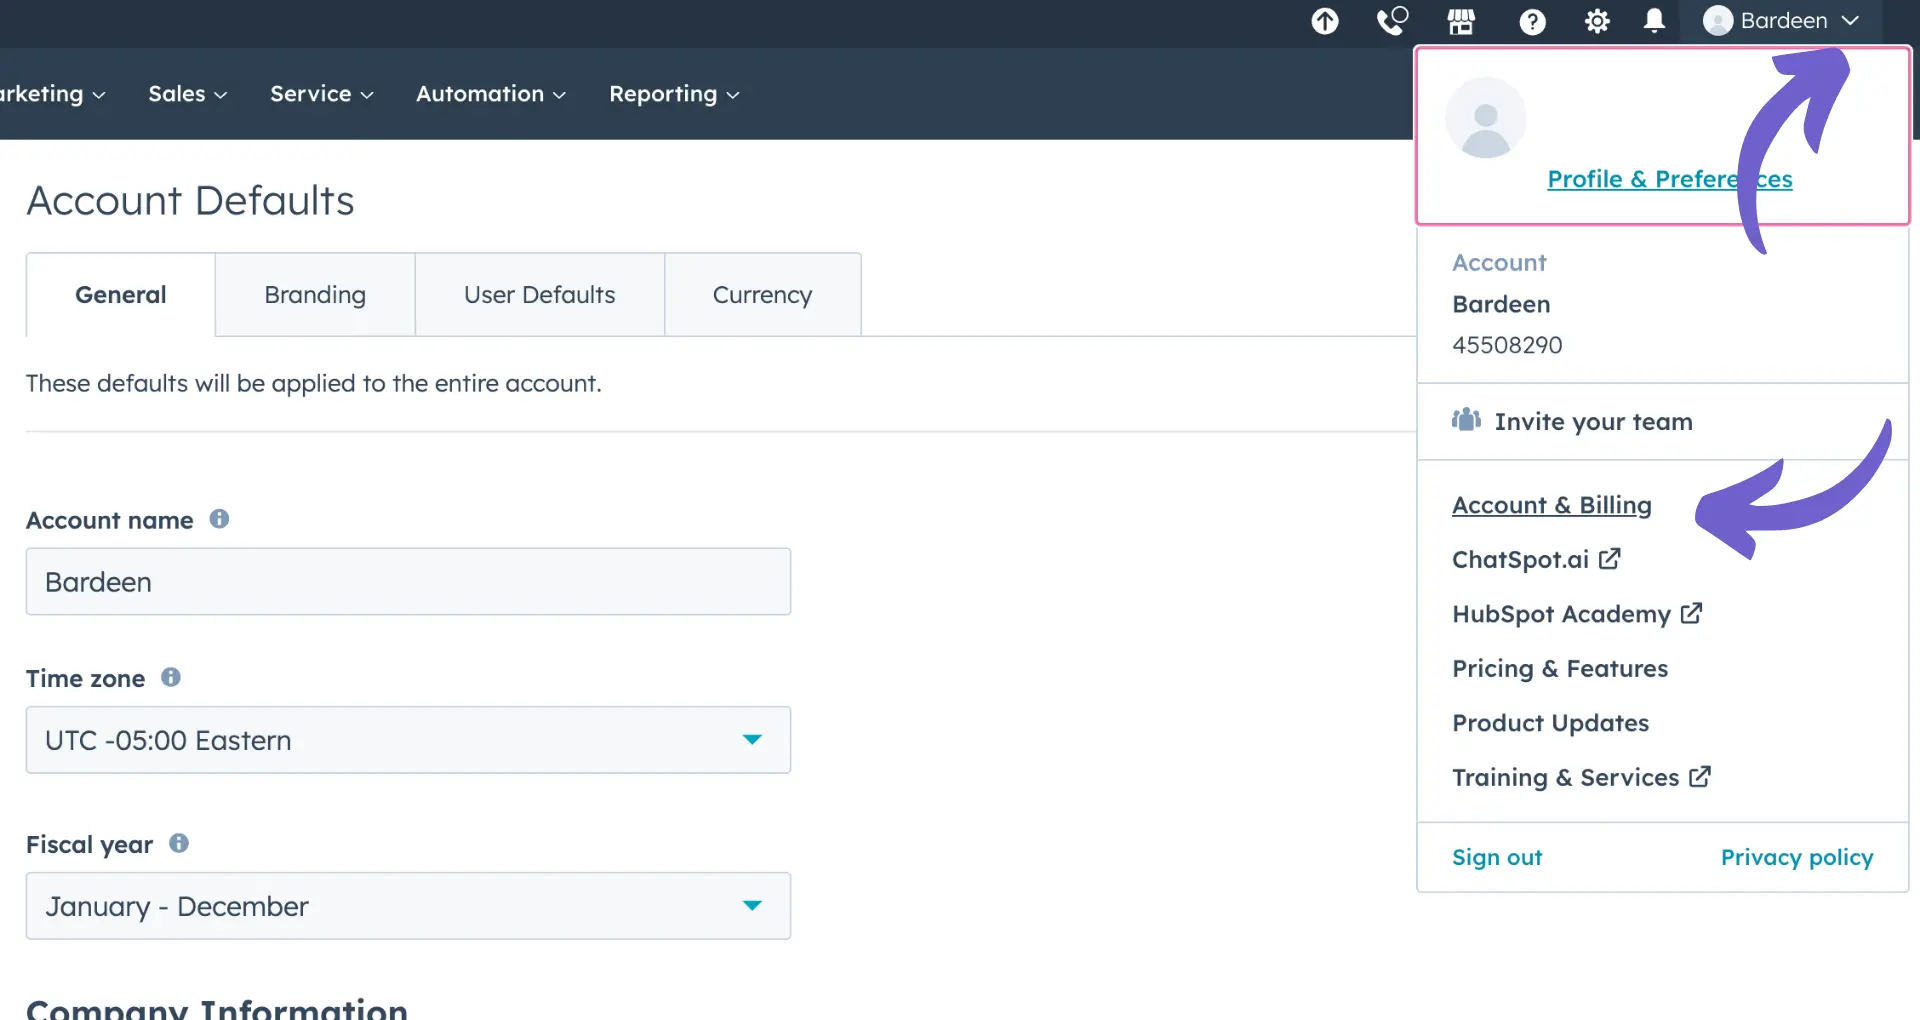Open HubSpot Academy external link
The height and width of the screenshot is (1020, 1920).
pyautogui.click(x=1577, y=614)
